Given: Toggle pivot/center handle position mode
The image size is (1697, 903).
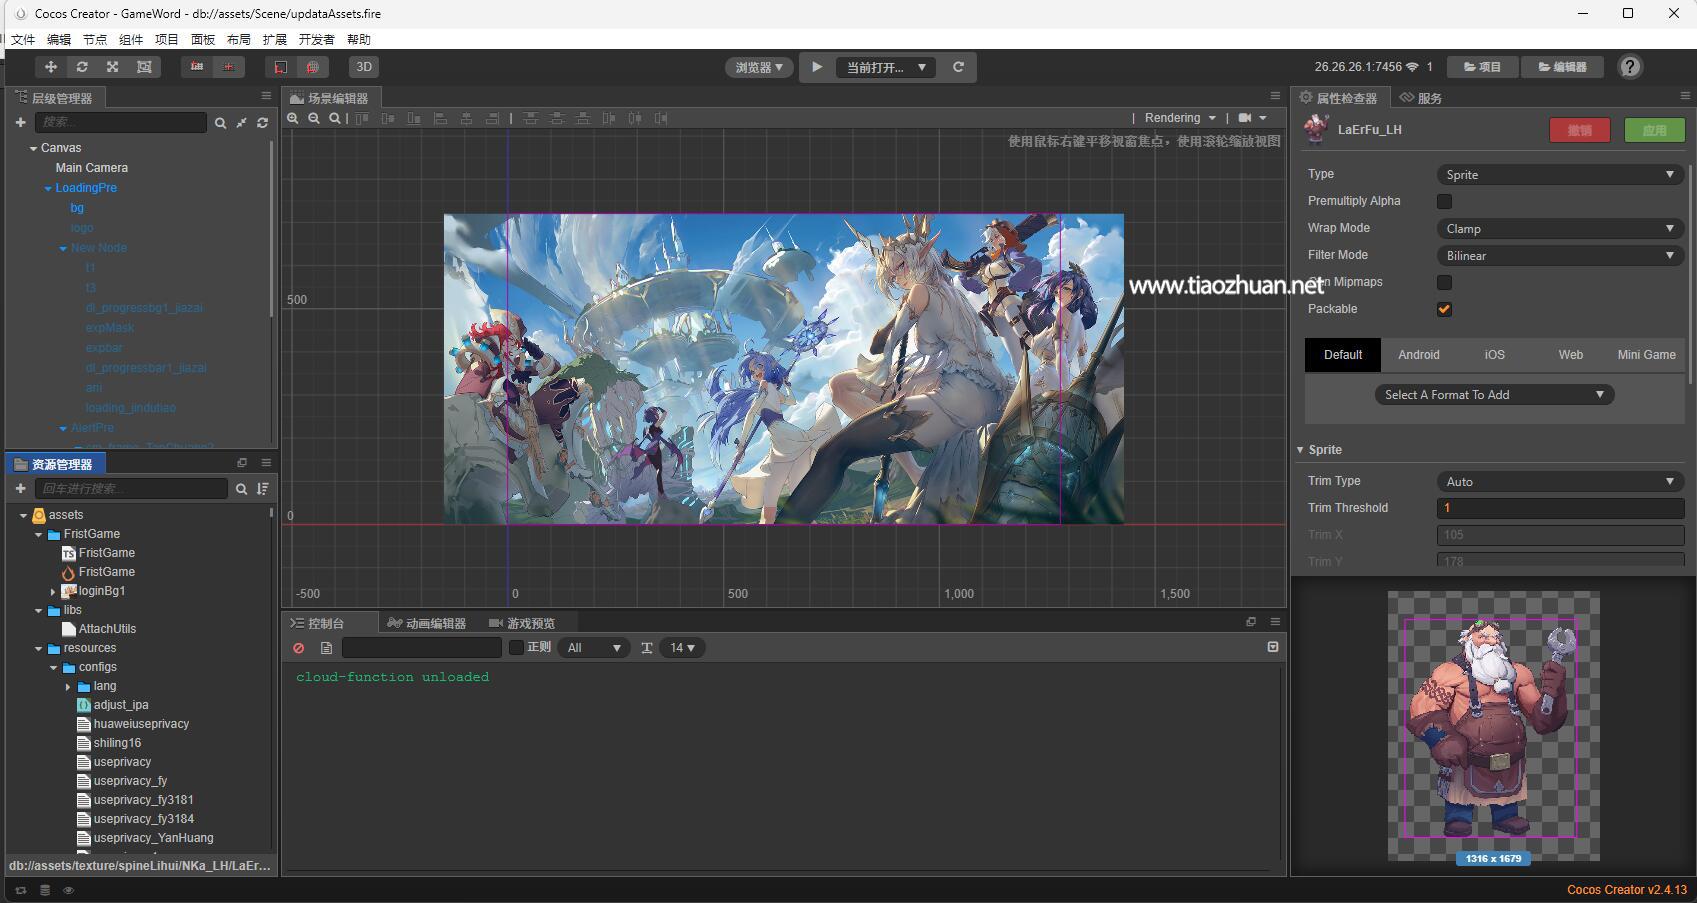Looking at the screenshot, I should pyautogui.click(x=197, y=67).
